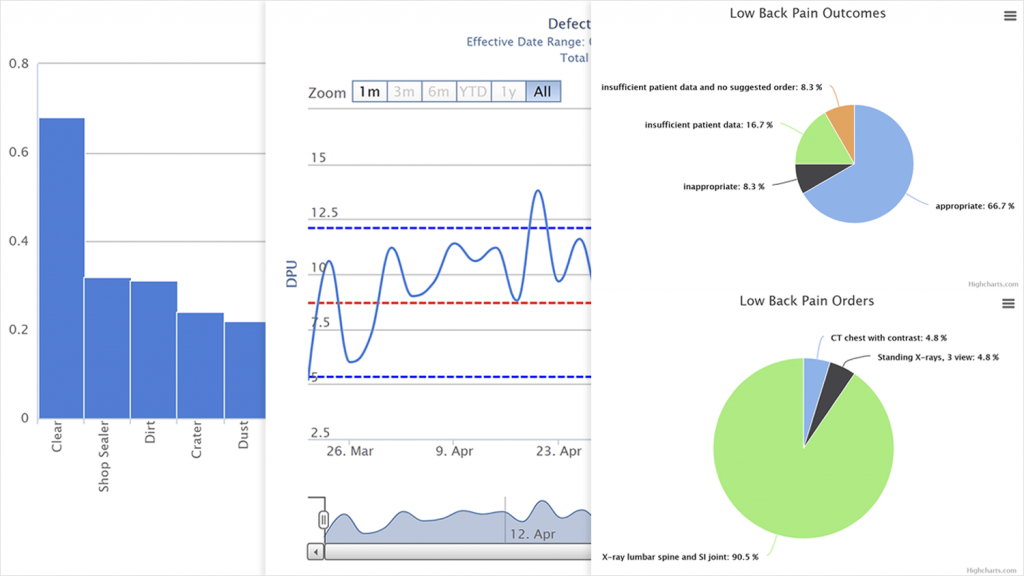Open the Low Back Pain Orders chart menu

(1009, 303)
